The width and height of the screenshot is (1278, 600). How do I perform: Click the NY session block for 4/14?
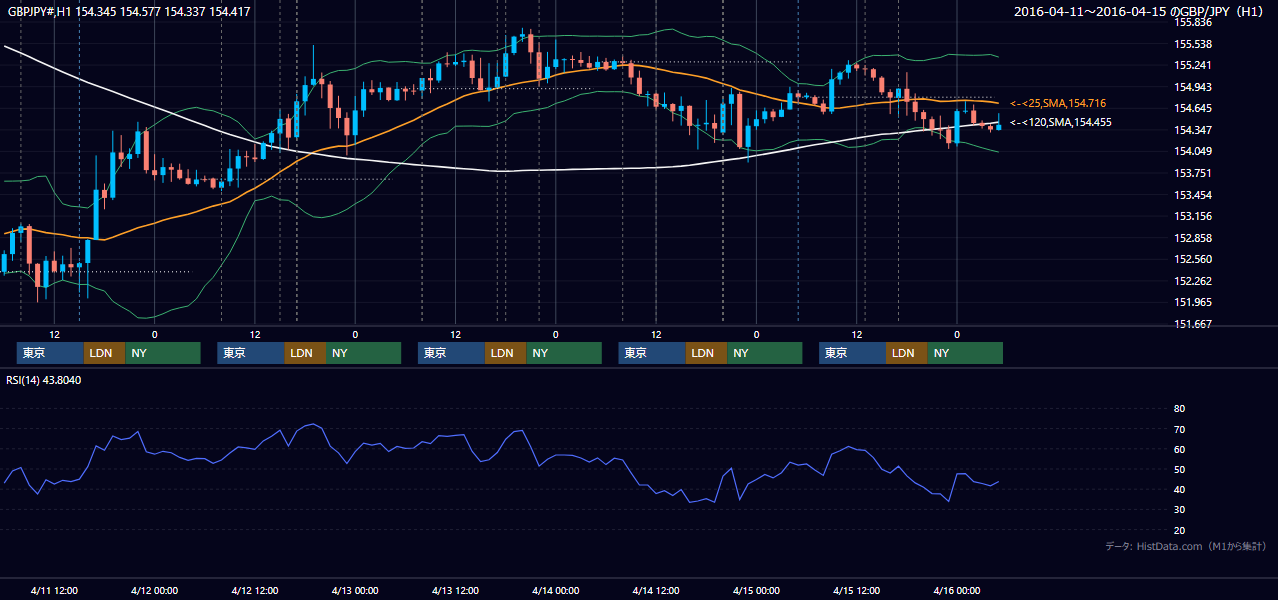coord(765,353)
